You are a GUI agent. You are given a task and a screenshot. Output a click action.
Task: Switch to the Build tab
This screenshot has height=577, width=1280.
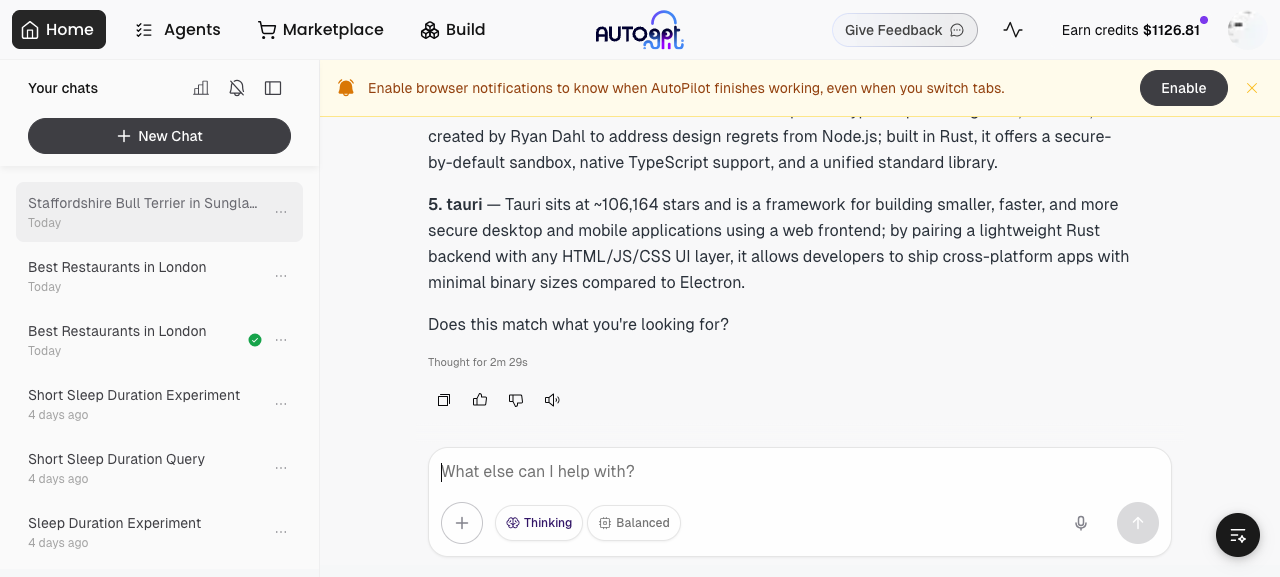click(453, 30)
